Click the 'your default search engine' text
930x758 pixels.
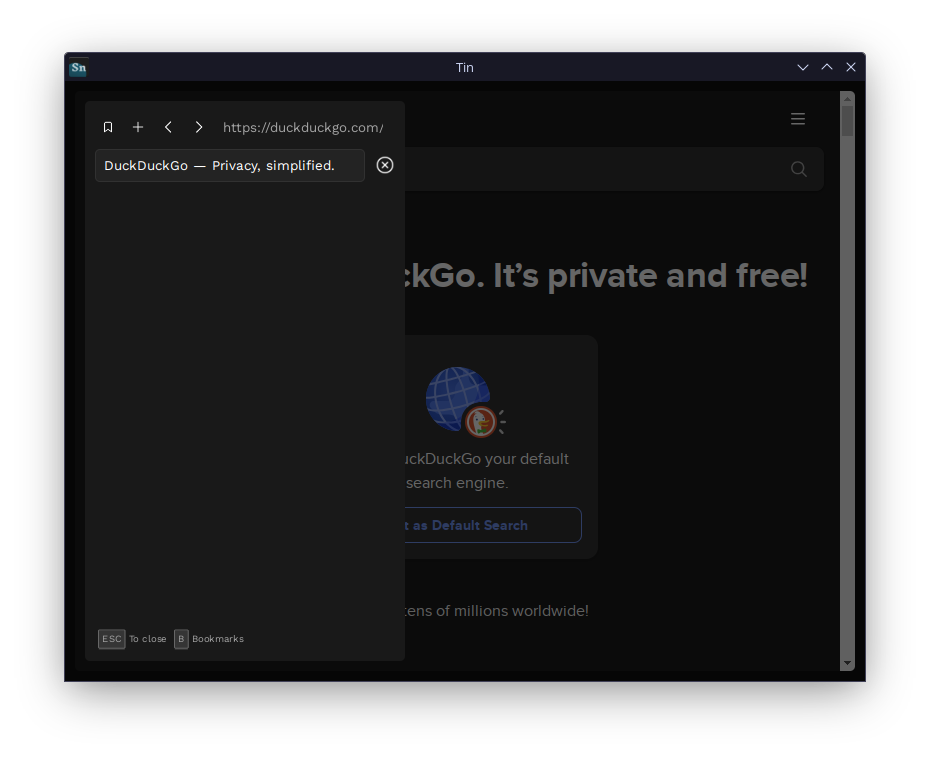coord(486,471)
